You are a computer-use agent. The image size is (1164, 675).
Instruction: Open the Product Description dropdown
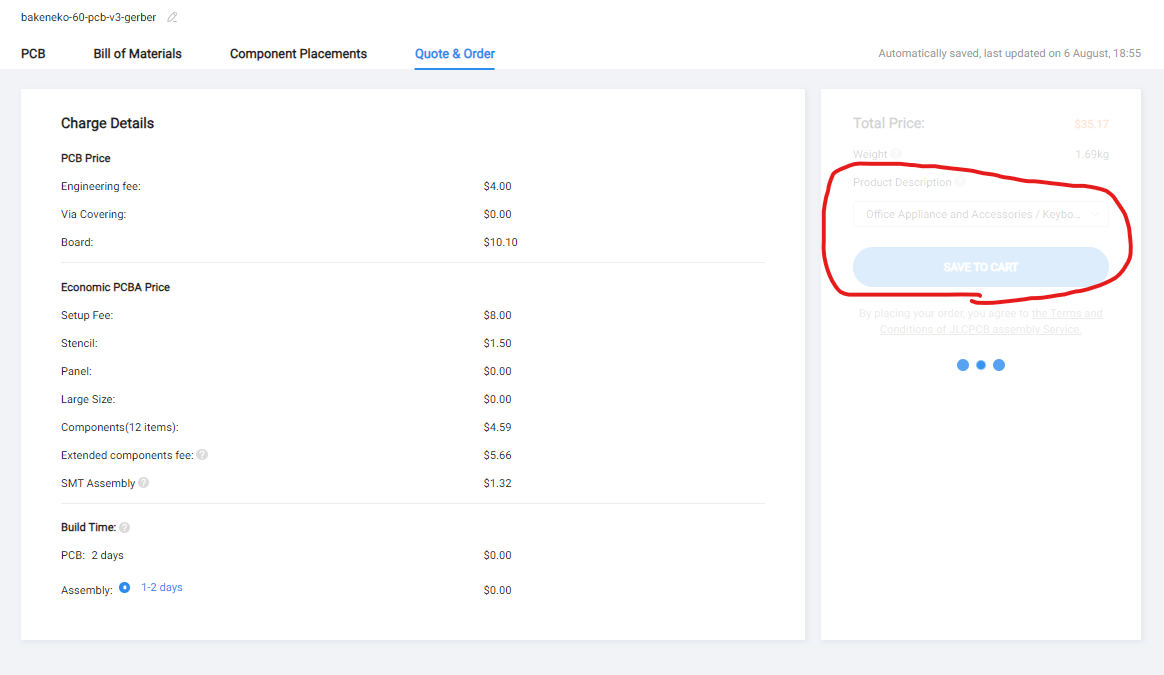click(981, 214)
